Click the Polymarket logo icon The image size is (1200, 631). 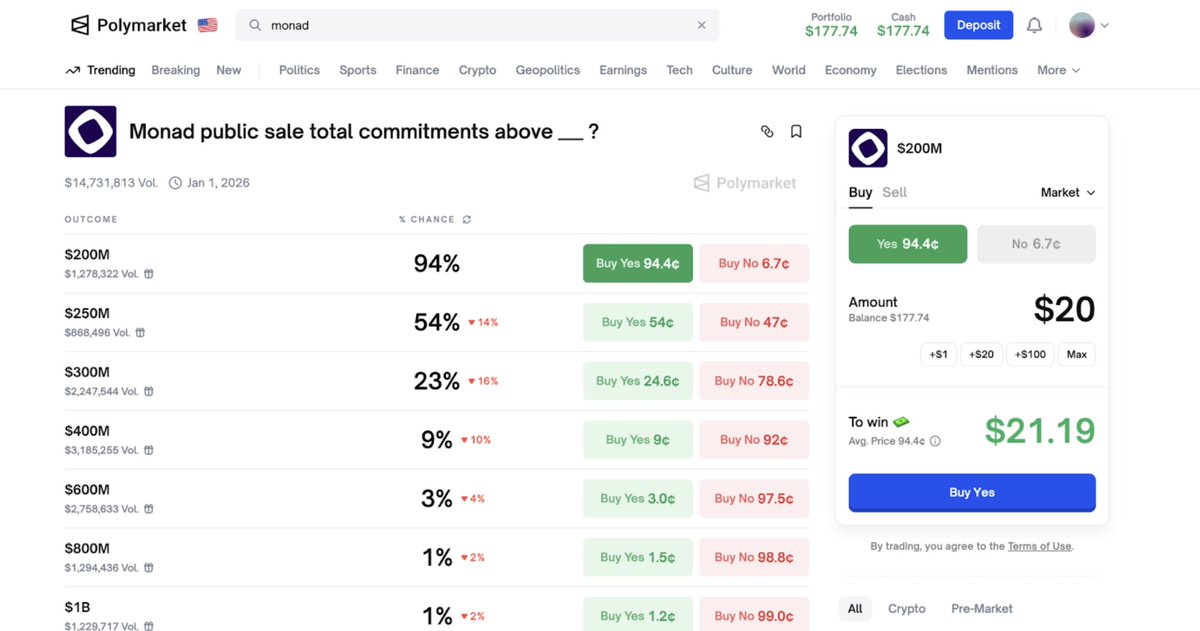(80, 25)
